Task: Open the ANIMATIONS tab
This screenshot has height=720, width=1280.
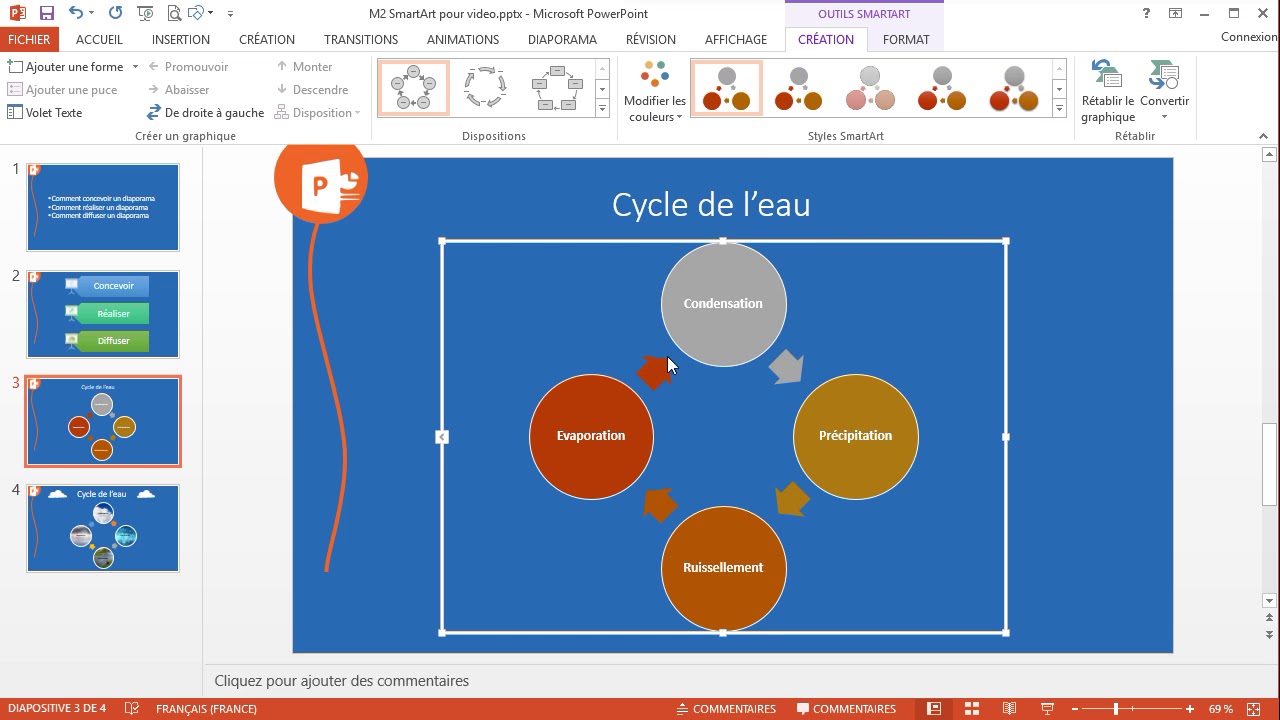Action: [x=462, y=39]
